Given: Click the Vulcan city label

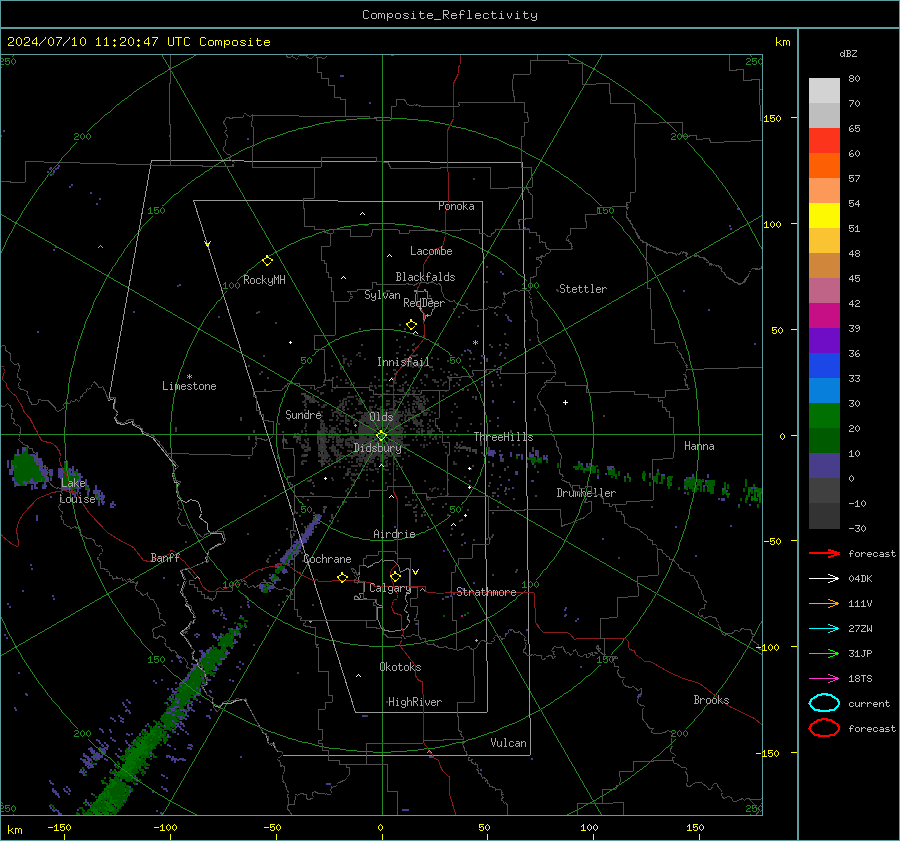Looking at the screenshot, I should click(x=508, y=743).
